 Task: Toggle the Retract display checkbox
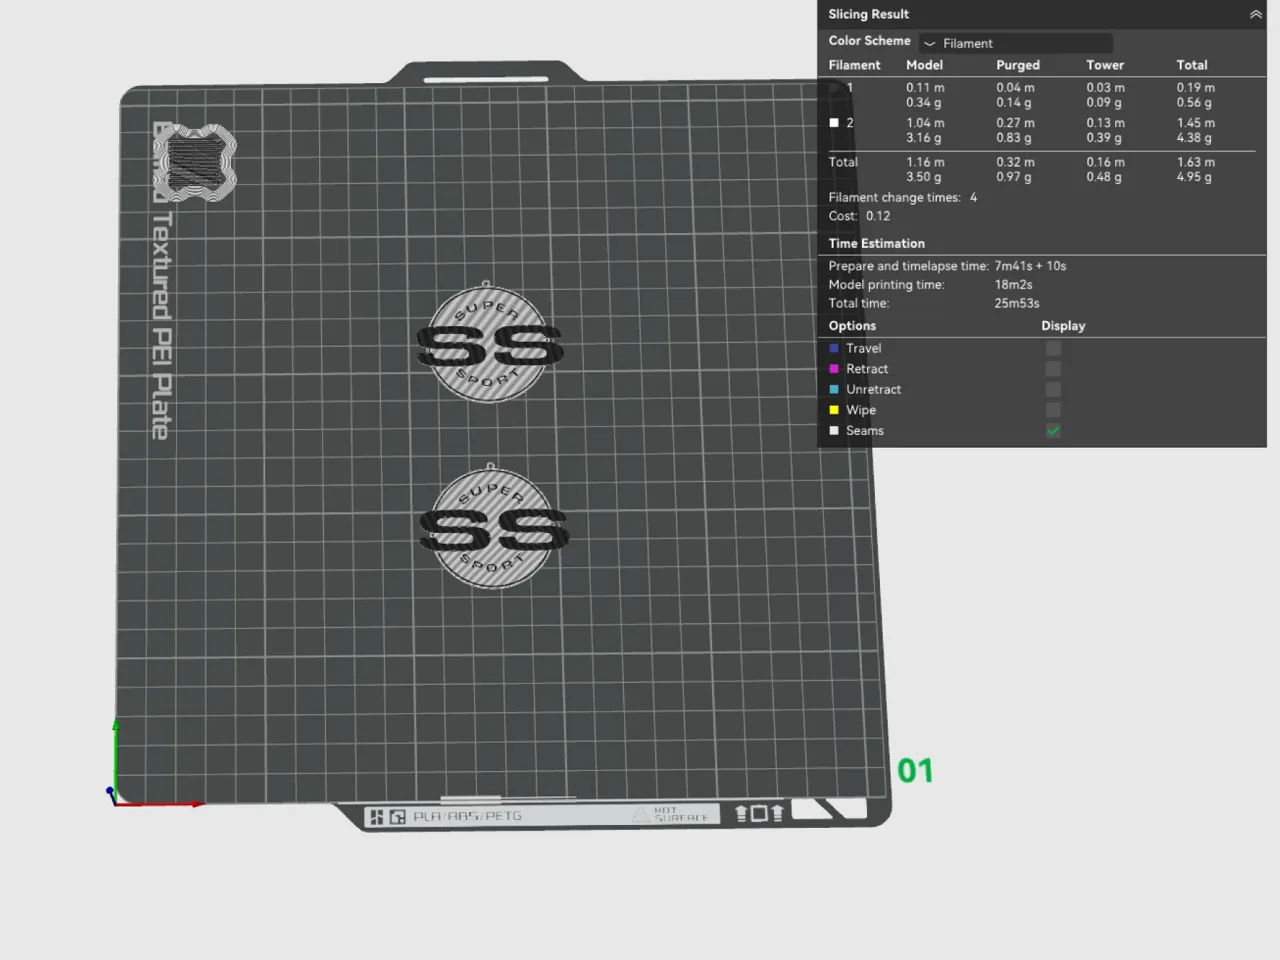point(1053,369)
